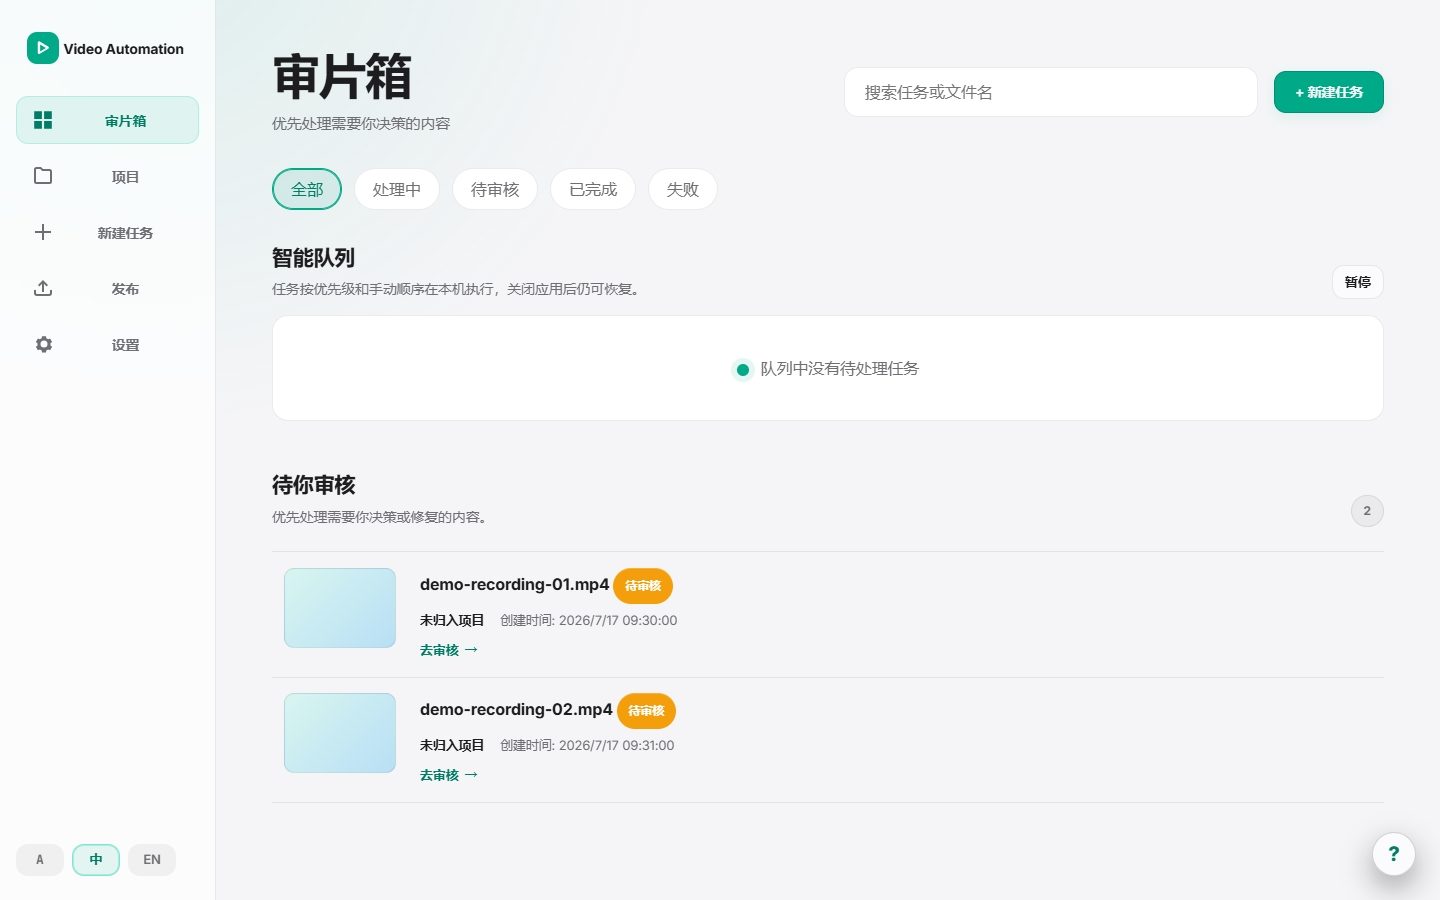The height and width of the screenshot is (900, 1440).
Task: Click the 智能队列 section heading
Action: coord(314,258)
